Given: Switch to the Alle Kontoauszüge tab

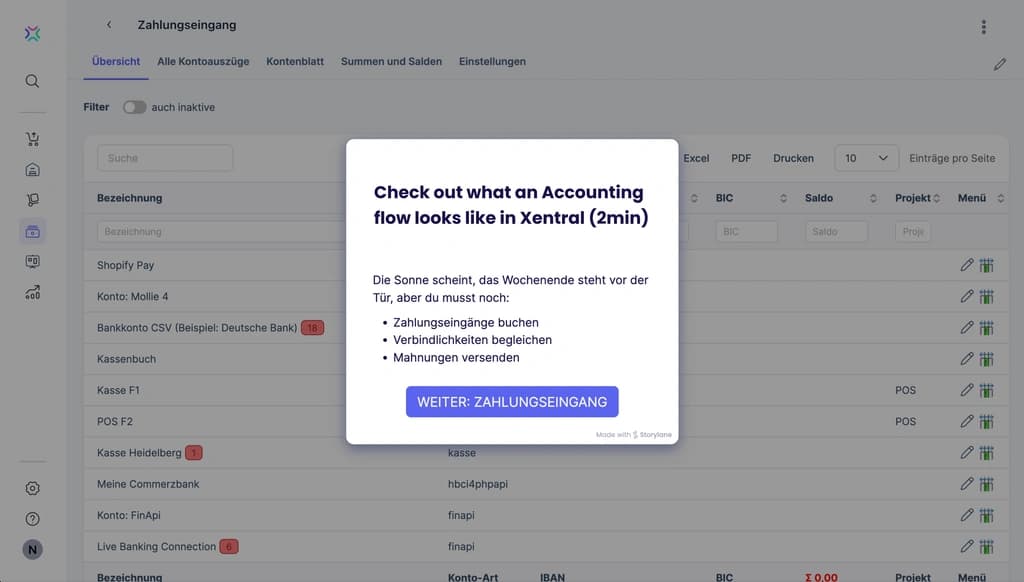Looking at the screenshot, I should point(203,61).
